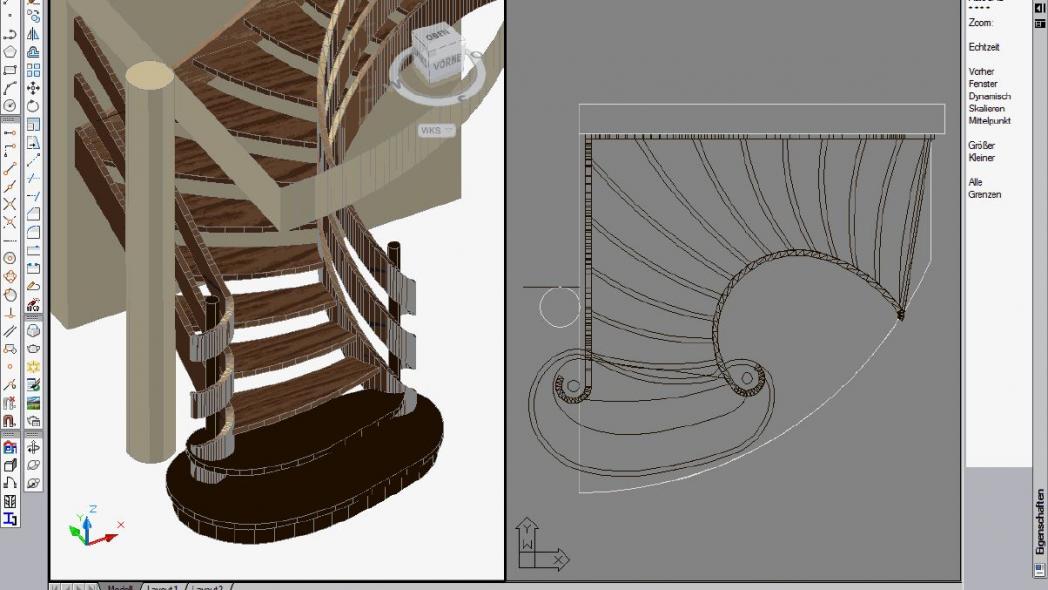1048x590 pixels.
Task: Click Größer to zoom in
Action: 981,145
